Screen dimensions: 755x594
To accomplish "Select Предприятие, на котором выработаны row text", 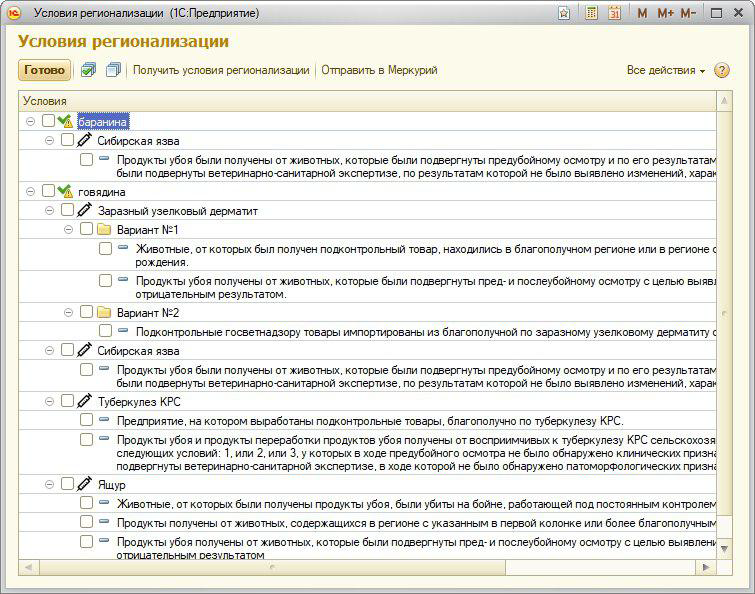I will tap(370, 421).
